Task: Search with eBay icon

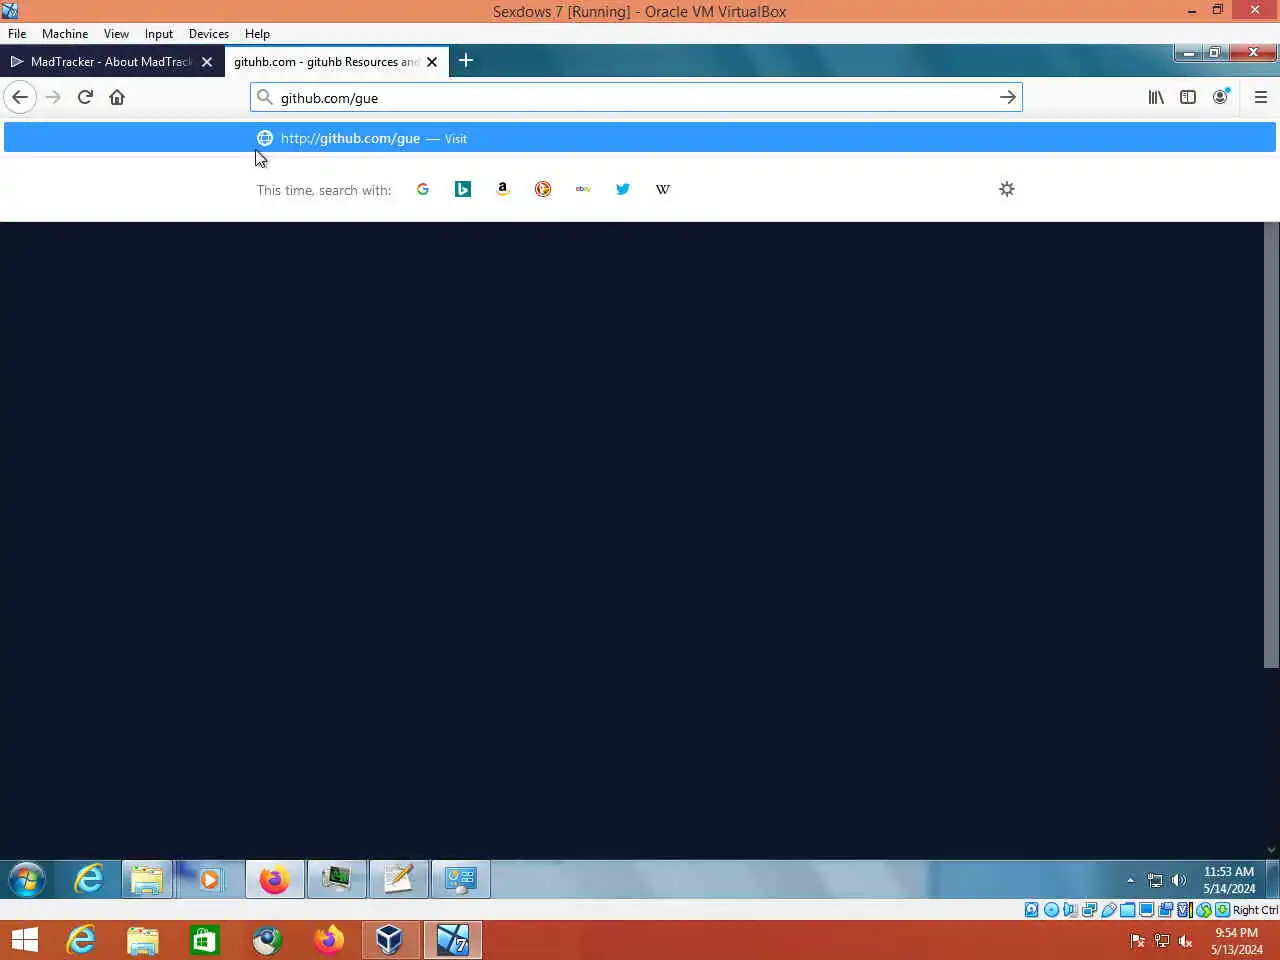Action: 583,189
